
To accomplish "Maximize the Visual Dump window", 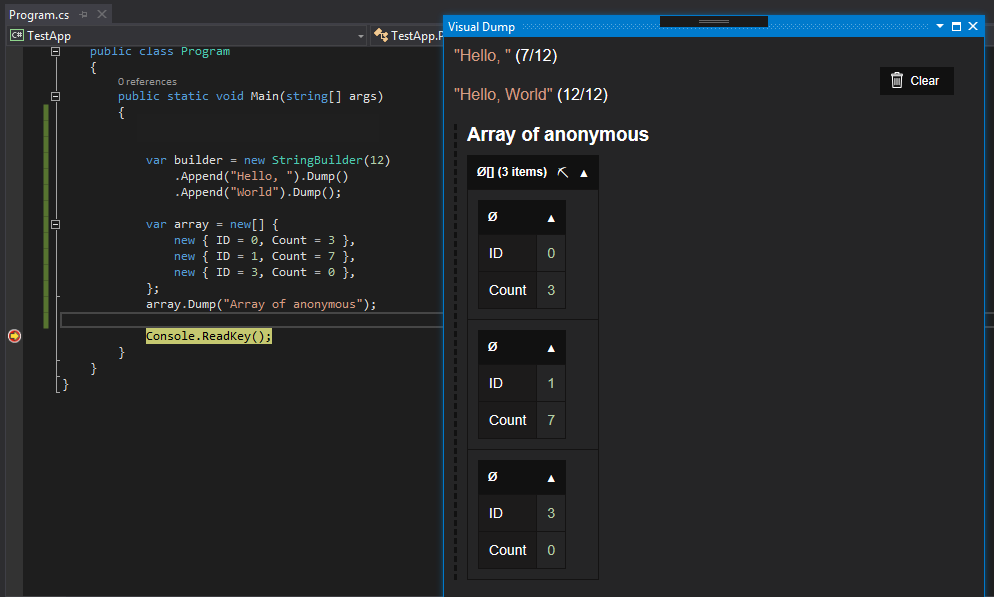I will 957,27.
